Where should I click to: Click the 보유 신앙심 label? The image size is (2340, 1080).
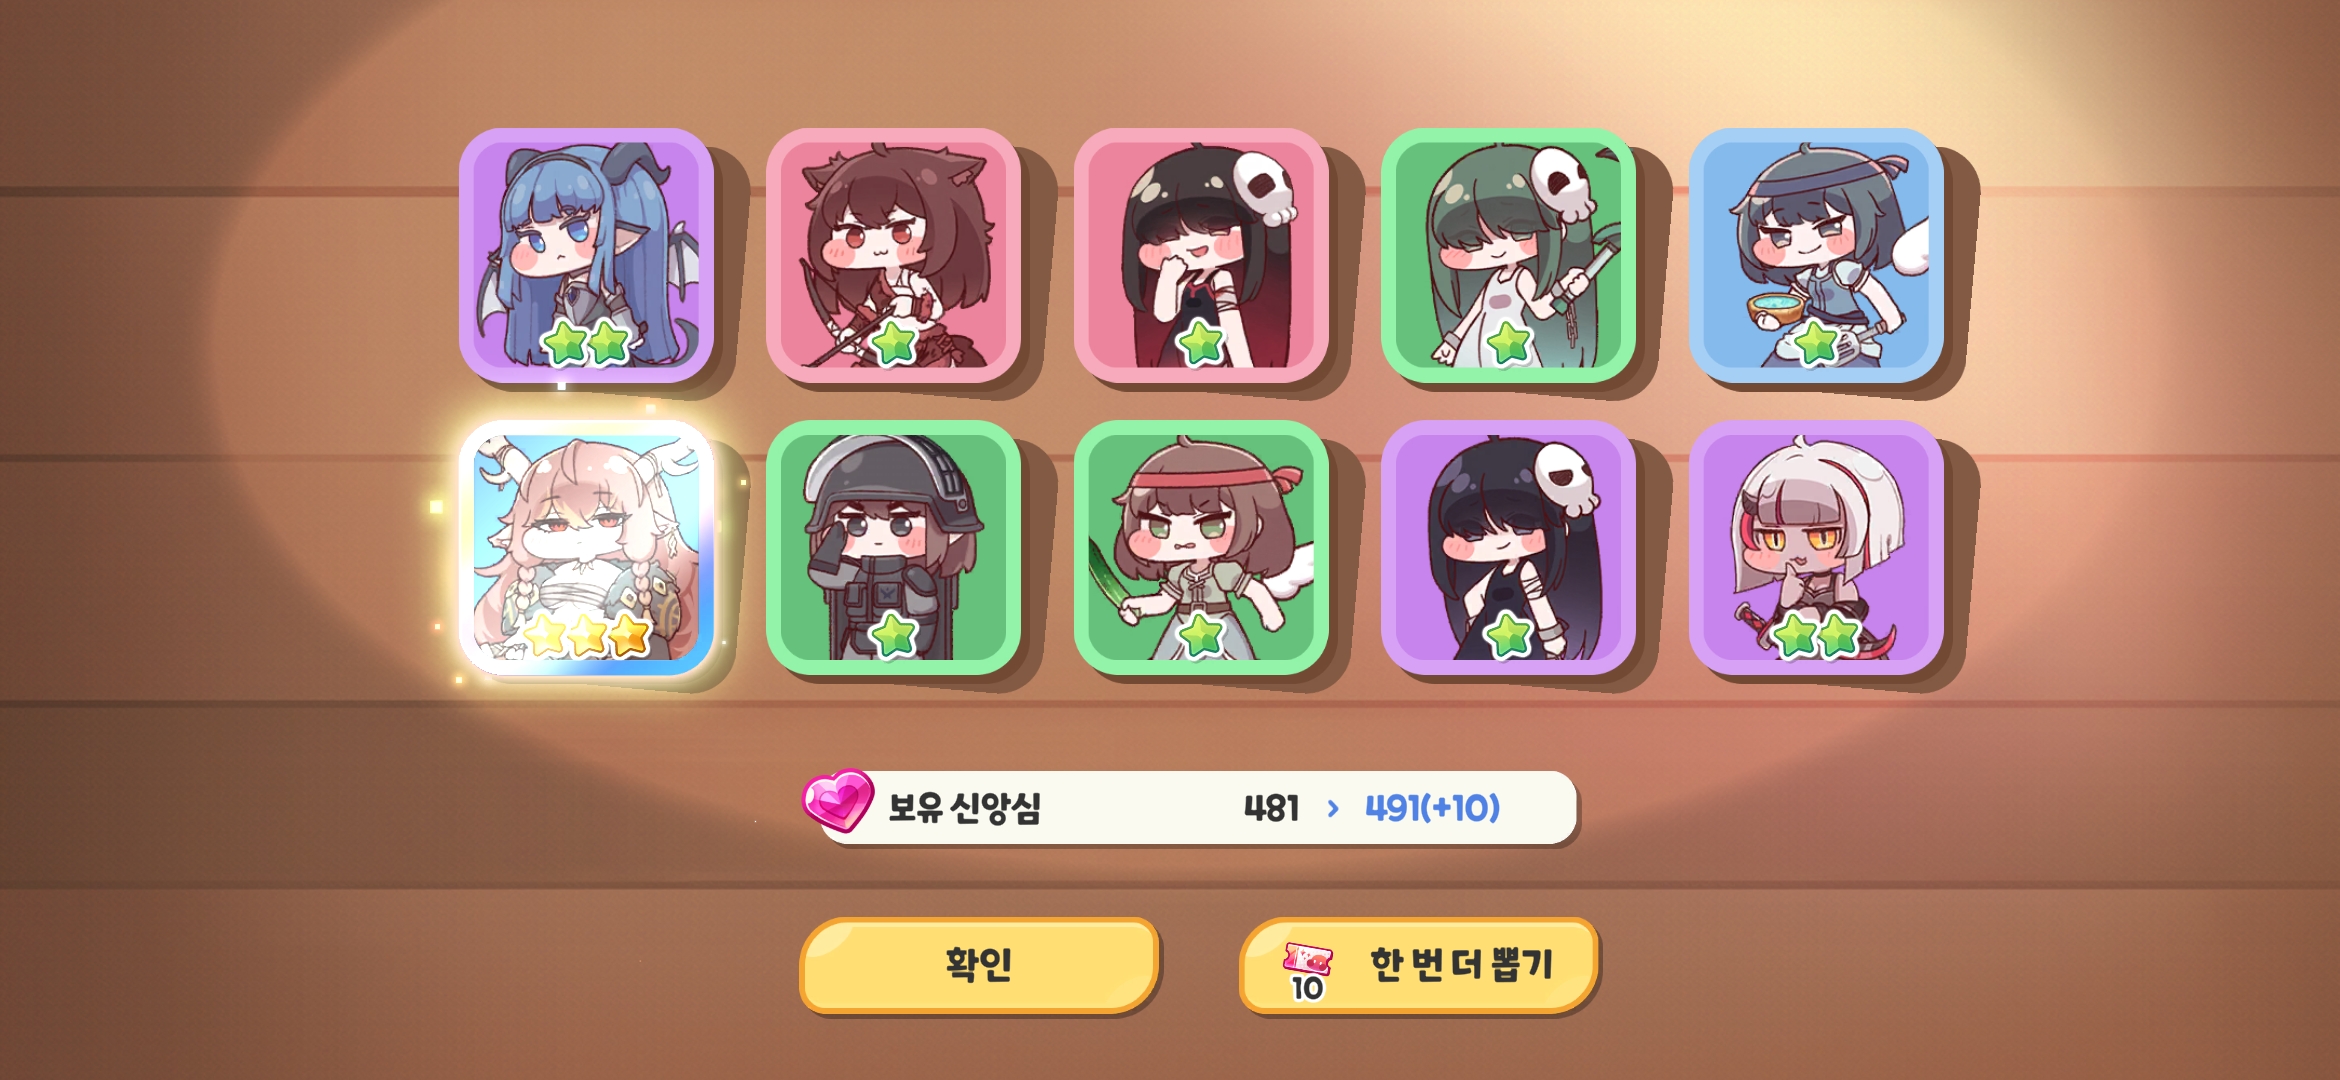965,807
